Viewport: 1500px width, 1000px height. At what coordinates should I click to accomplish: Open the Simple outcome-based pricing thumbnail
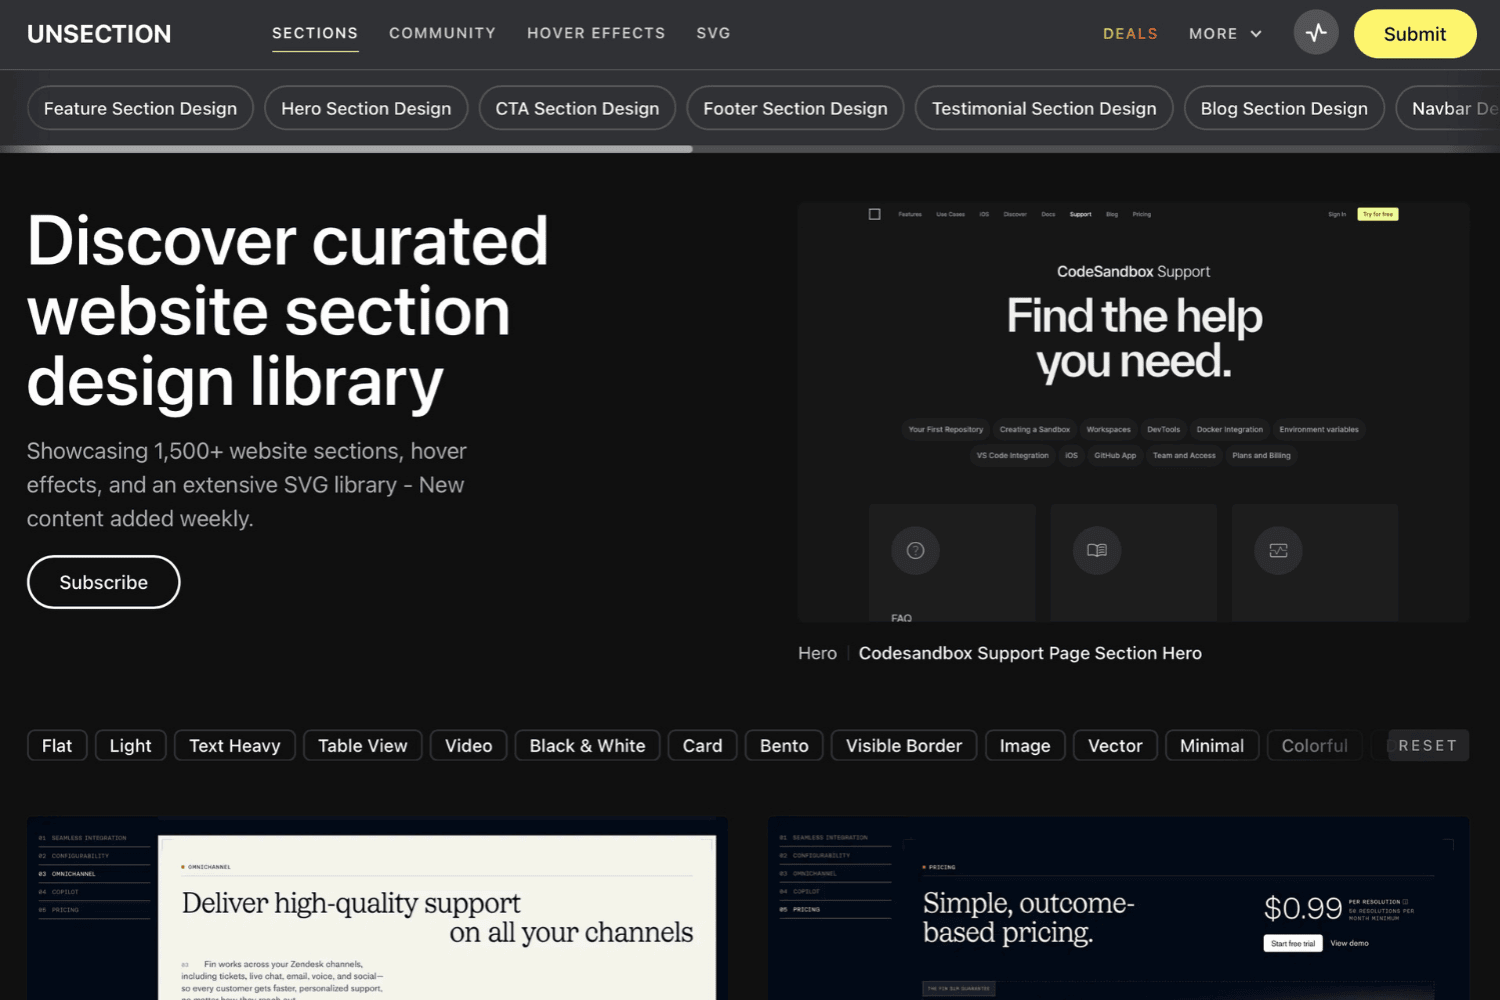1118,908
